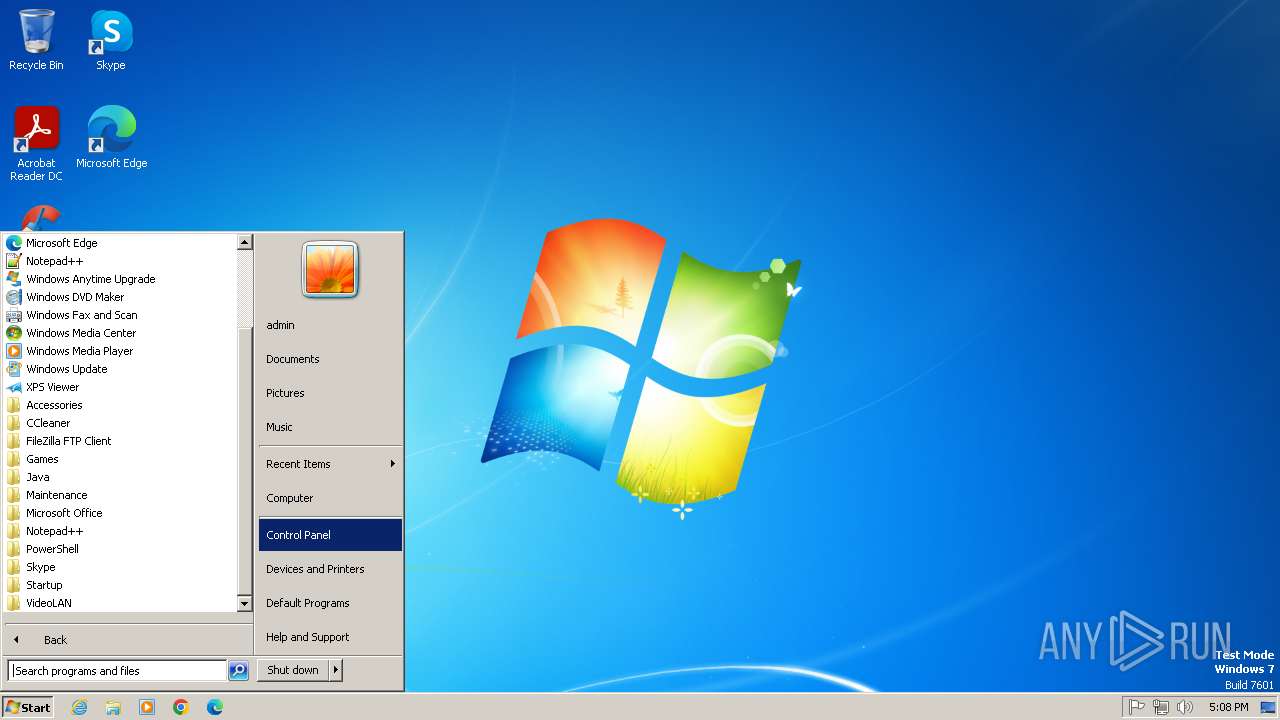The image size is (1280, 720).
Task: Click programs list scroll down arrow
Action: (244, 604)
